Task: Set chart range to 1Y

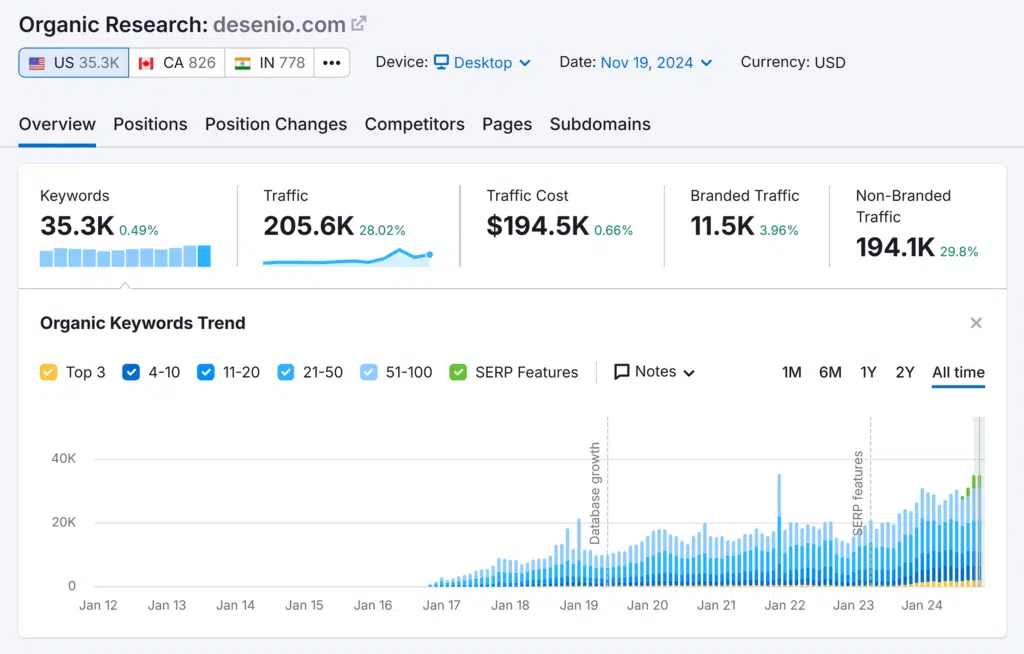Action: 868,372
